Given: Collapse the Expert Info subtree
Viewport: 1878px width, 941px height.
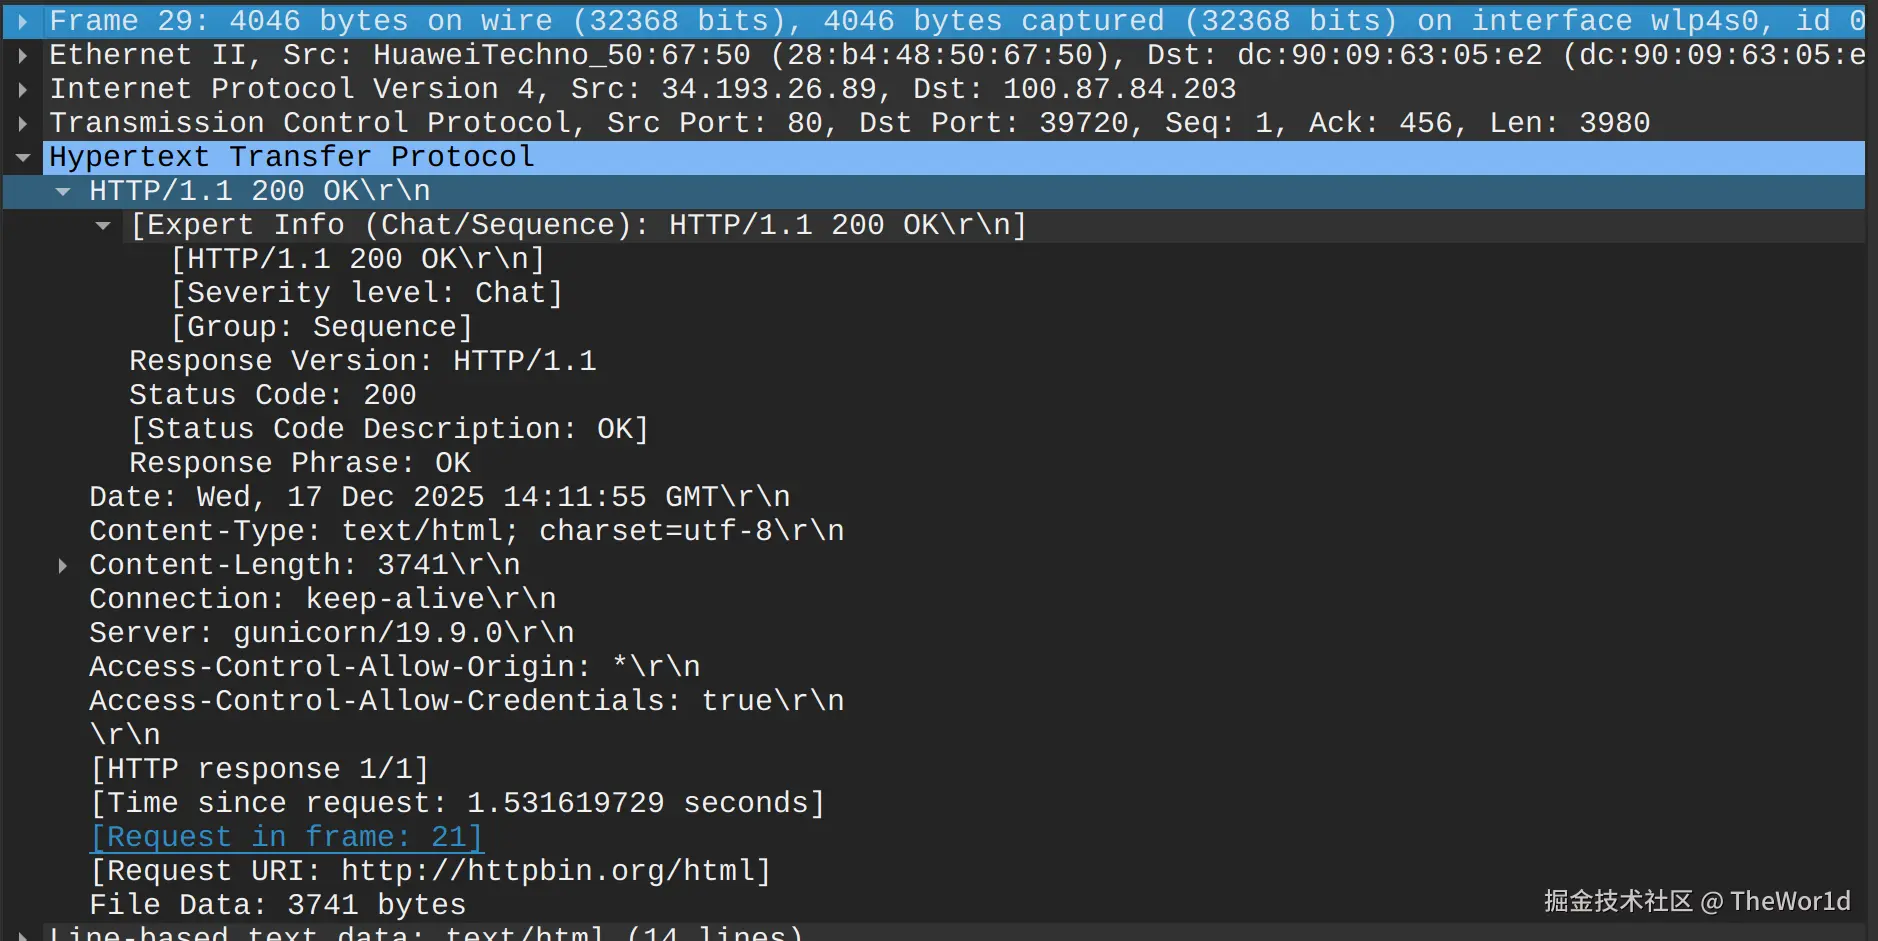Looking at the screenshot, I should pyautogui.click(x=103, y=225).
